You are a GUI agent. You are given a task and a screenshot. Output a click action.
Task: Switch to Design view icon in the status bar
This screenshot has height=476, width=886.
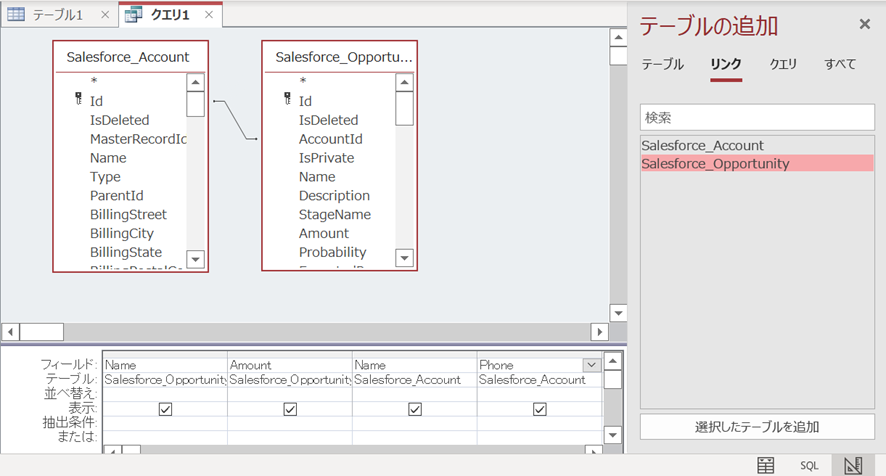(853, 465)
